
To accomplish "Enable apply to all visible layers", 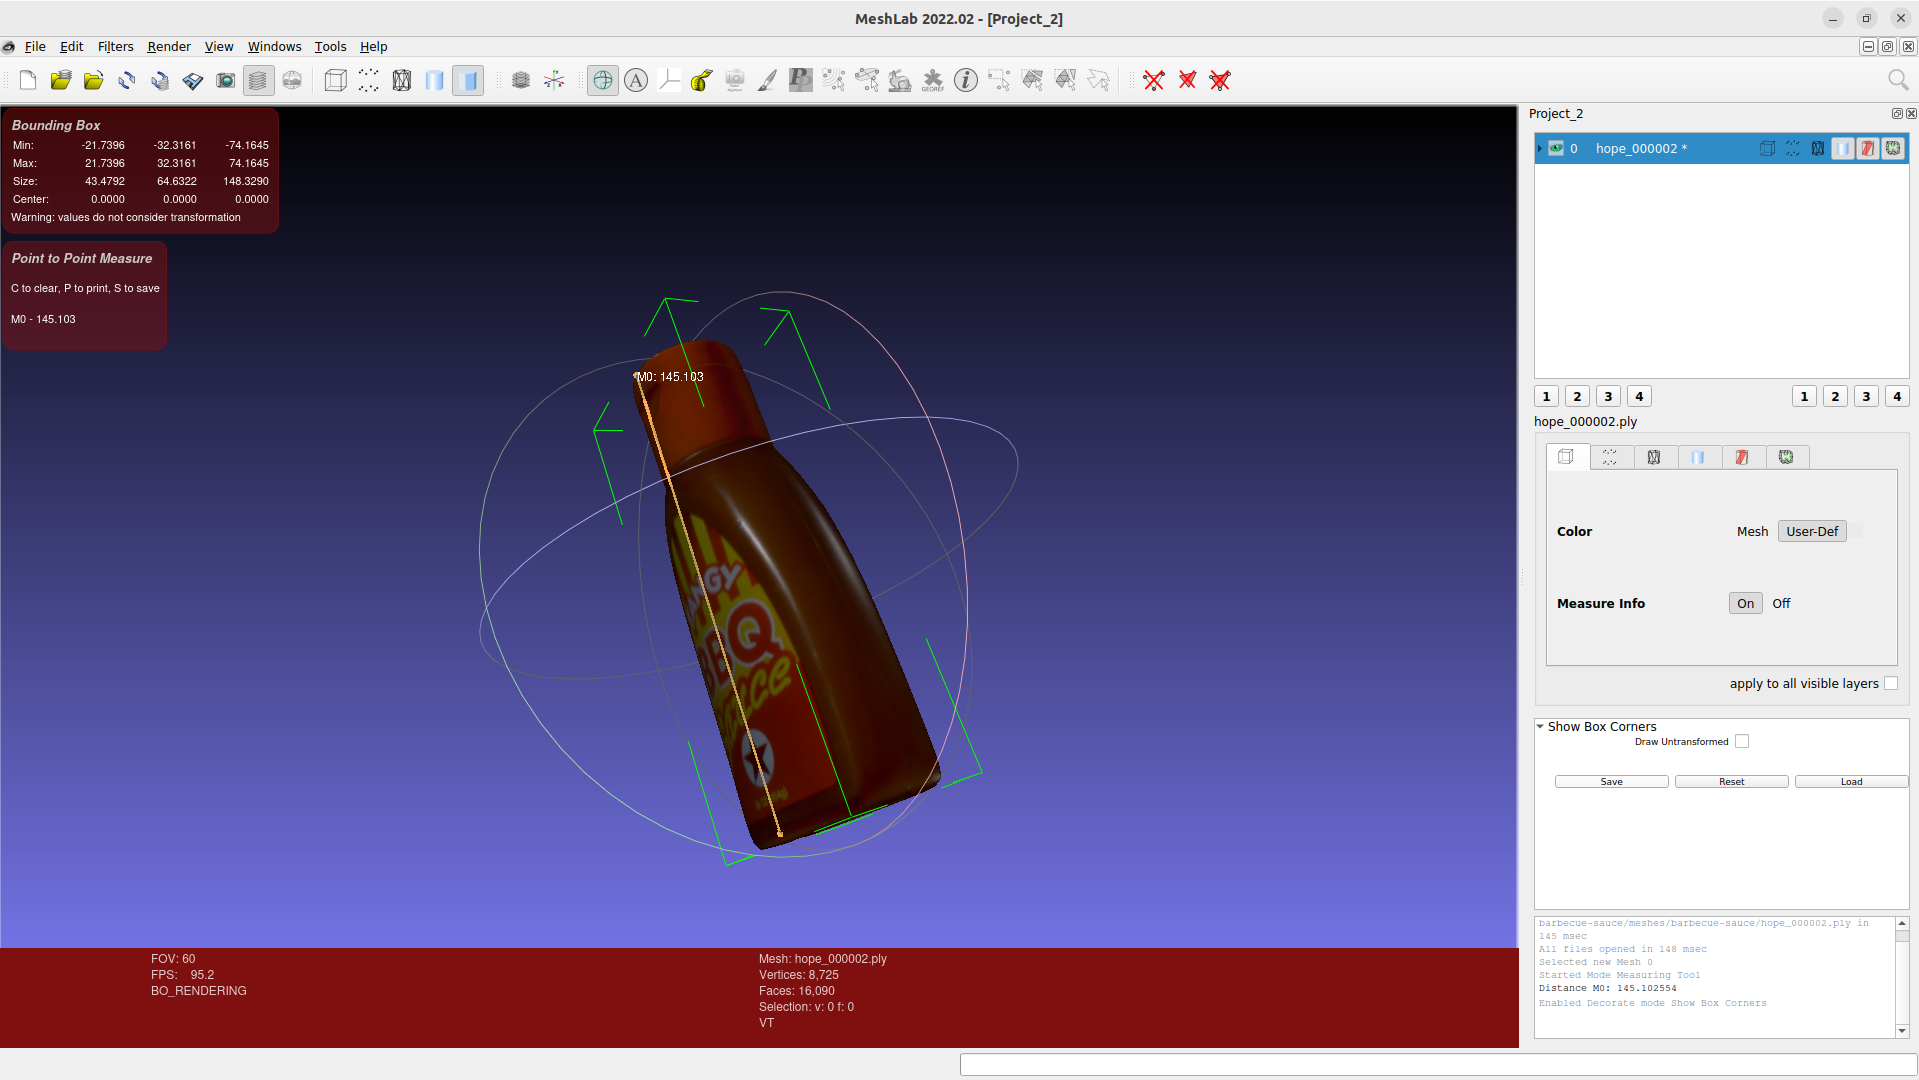I will [x=1891, y=683].
